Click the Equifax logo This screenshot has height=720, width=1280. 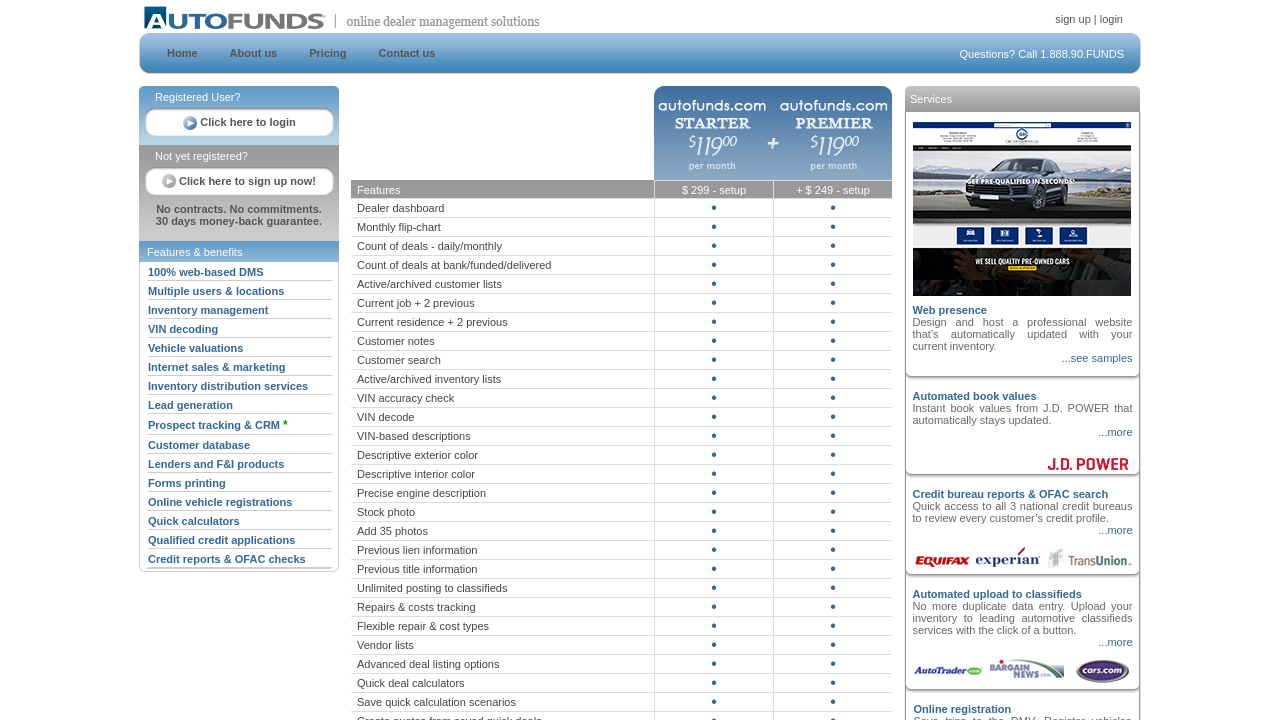click(942, 561)
